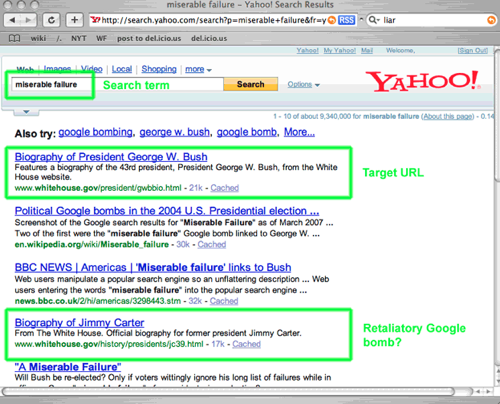Open BBC NEWS Miserable failure result
This screenshot has height=404, width=500.
click(x=153, y=268)
